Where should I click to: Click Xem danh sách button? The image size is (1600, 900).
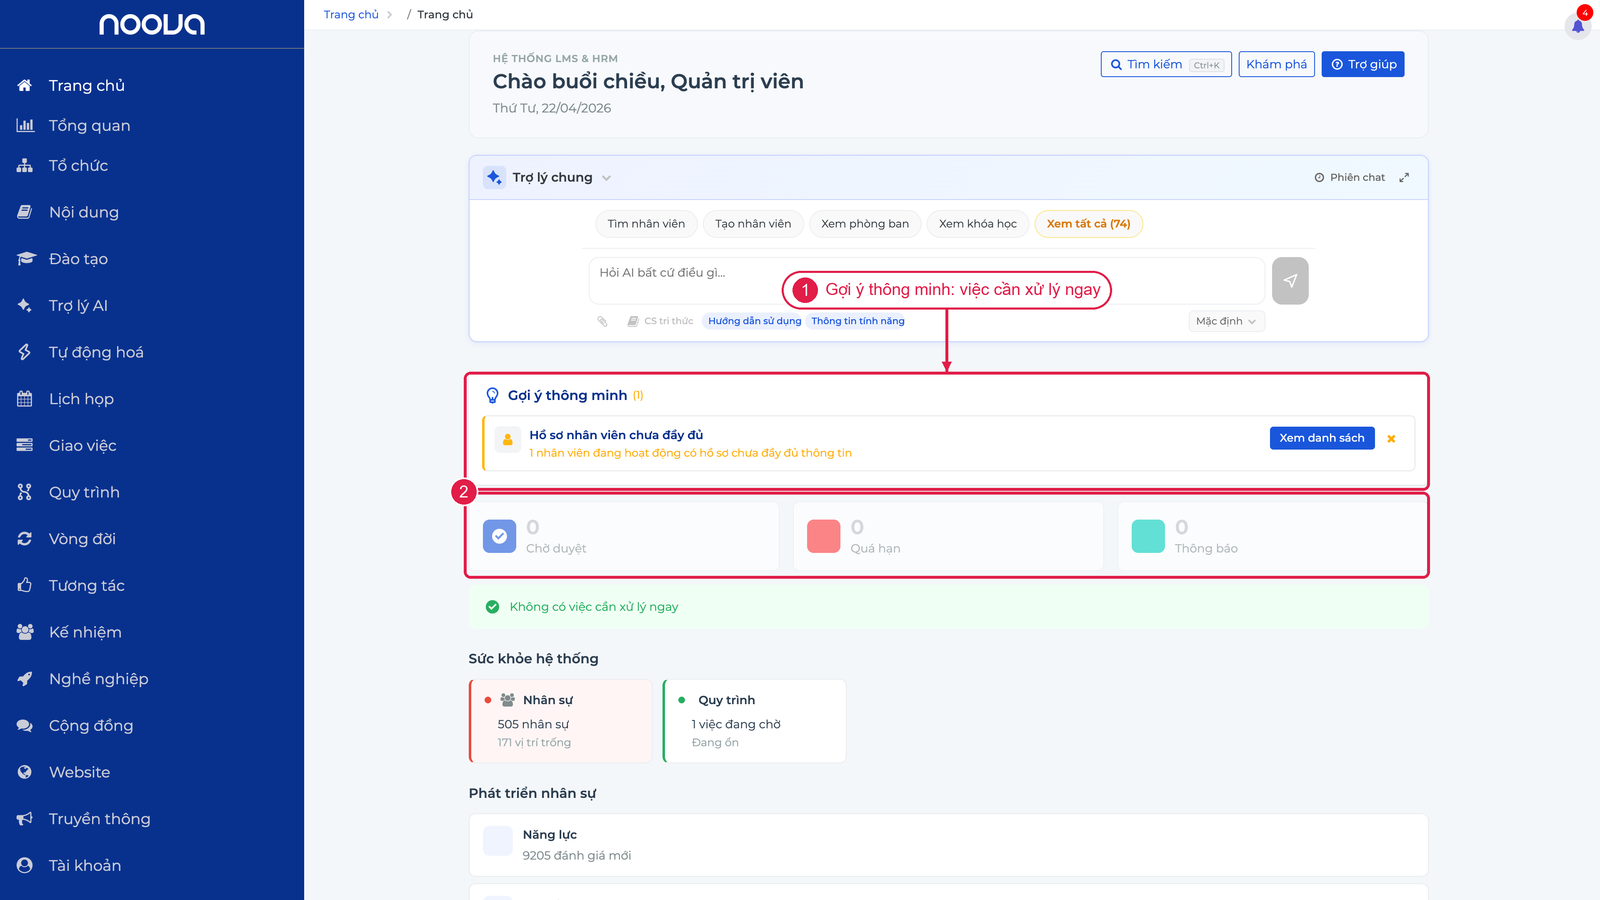(x=1322, y=438)
